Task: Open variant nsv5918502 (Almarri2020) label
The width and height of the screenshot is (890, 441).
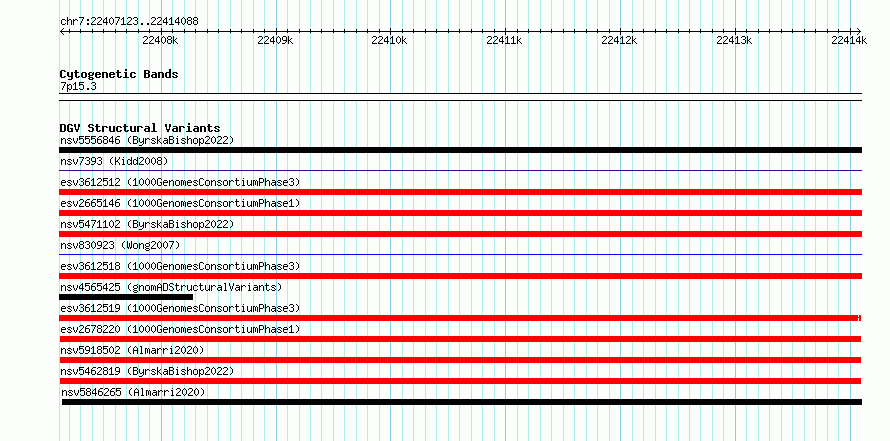Action: (132, 350)
